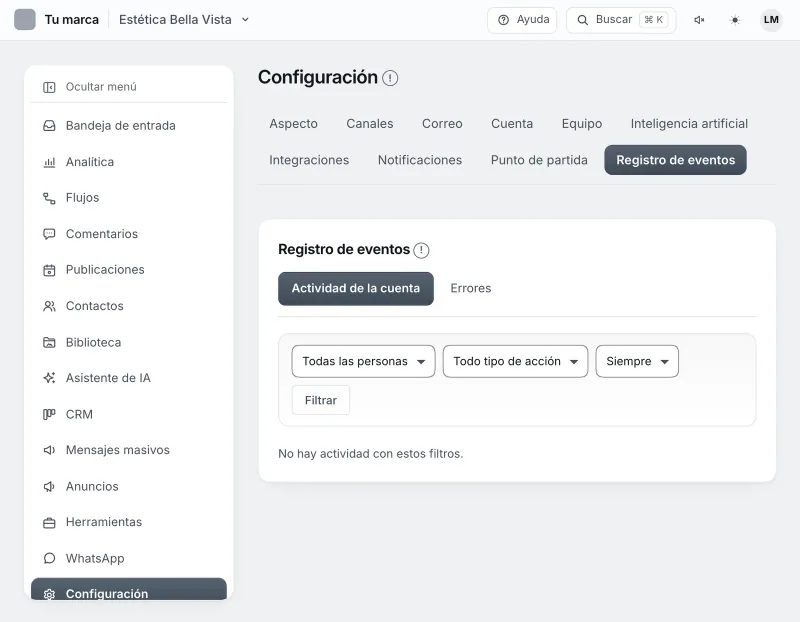Click the Herramientas briefcase icon

pyautogui.click(x=49, y=523)
